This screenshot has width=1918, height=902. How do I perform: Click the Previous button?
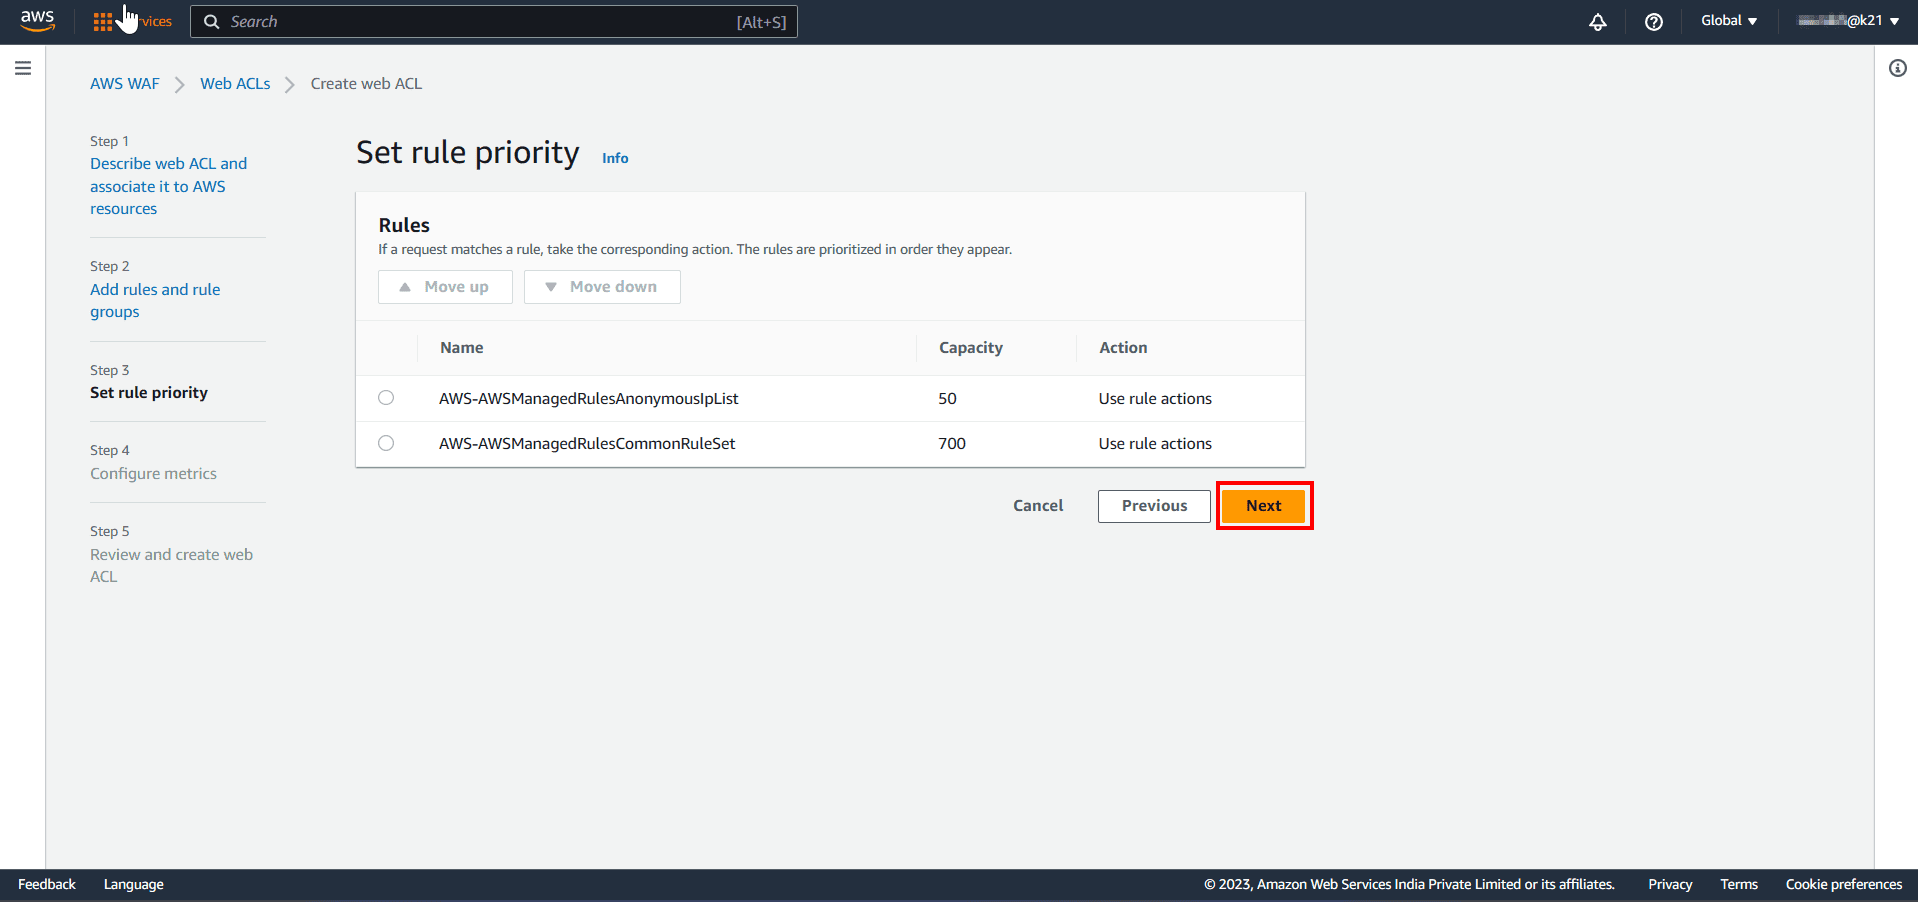click(1154, 506)
